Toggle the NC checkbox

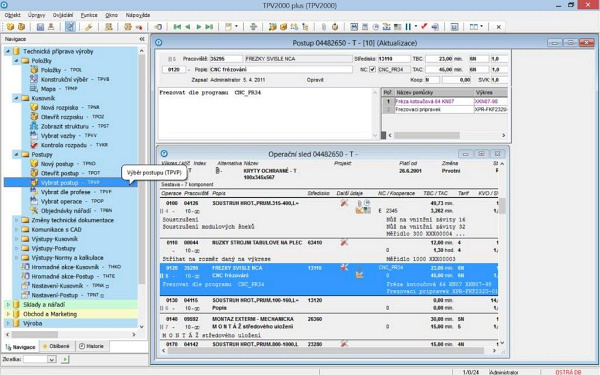point(372,70)
